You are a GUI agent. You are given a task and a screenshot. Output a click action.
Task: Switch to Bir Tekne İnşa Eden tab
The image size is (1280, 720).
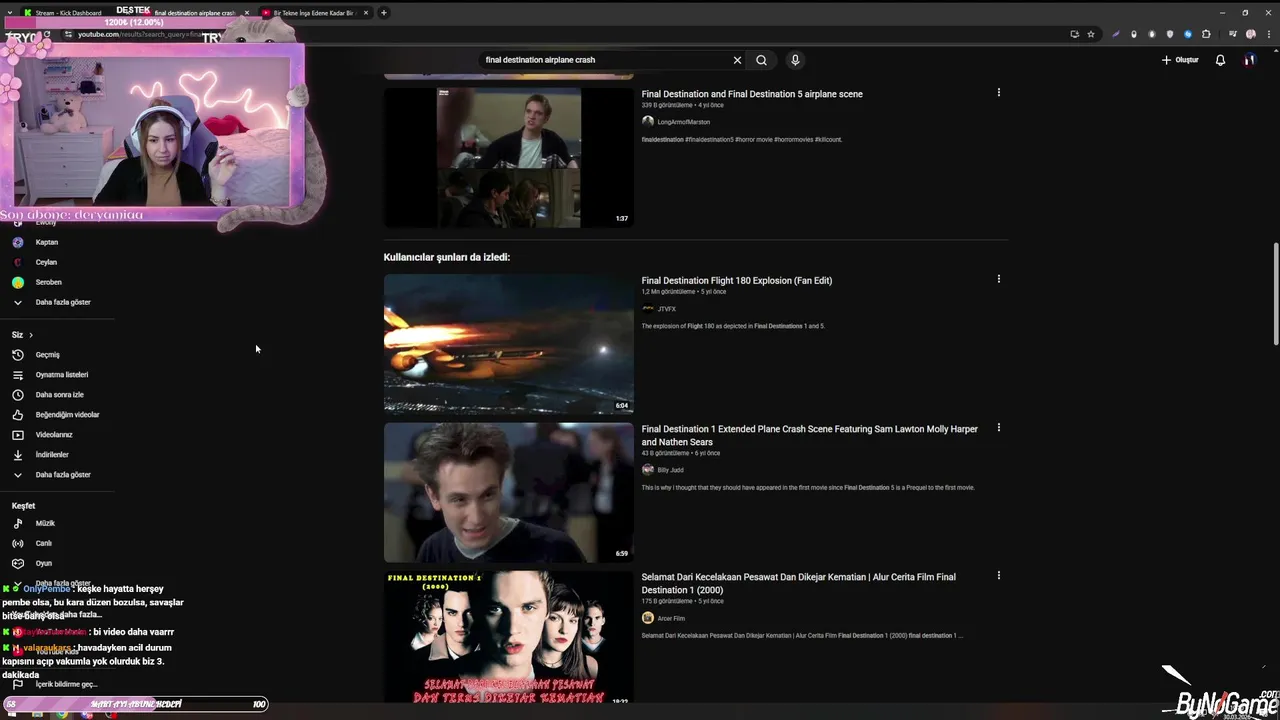point(312,13)
